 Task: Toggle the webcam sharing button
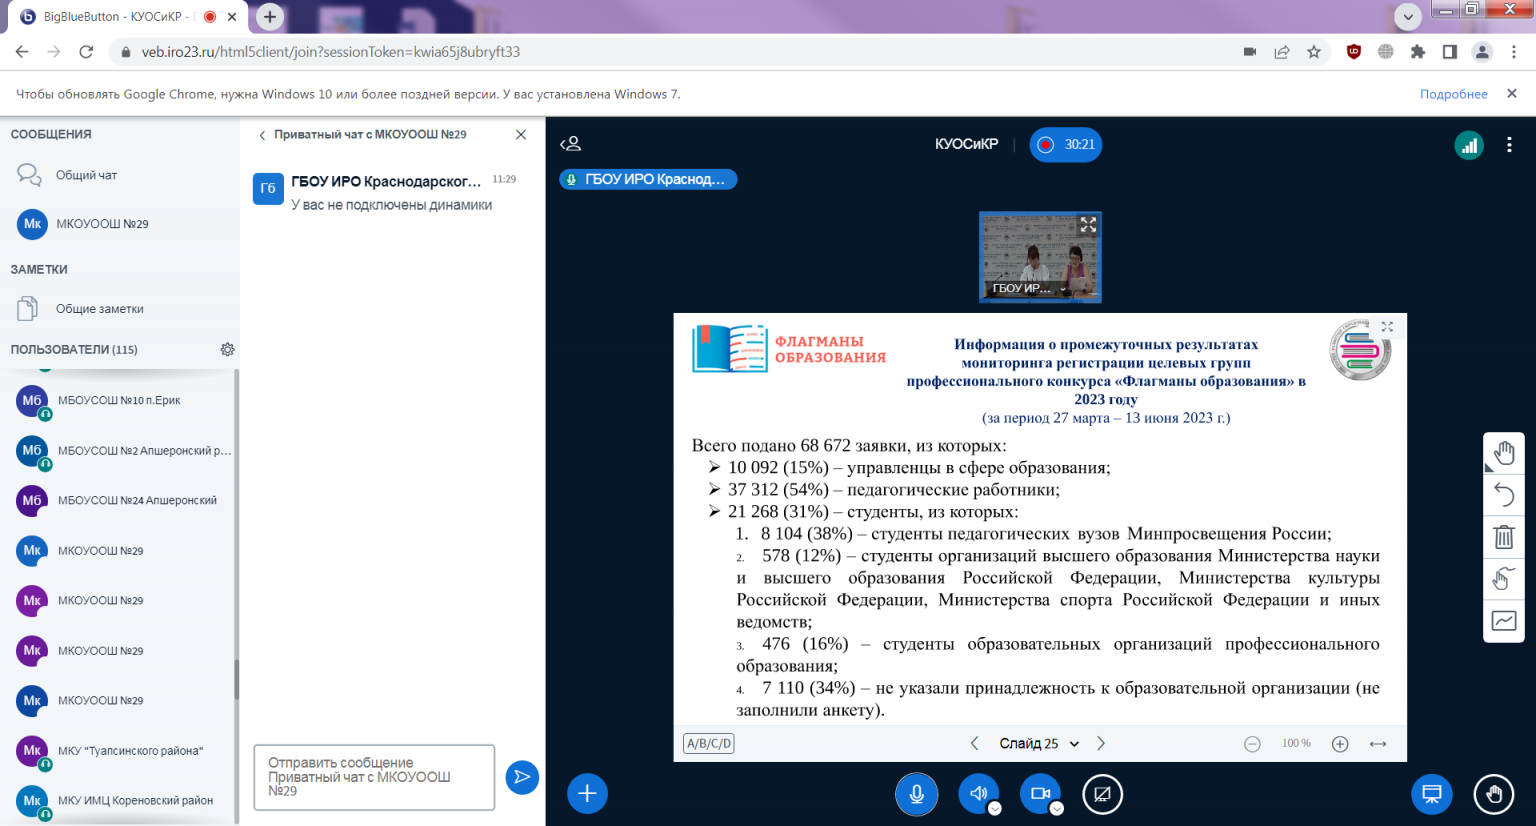[x=1039, y=794]
